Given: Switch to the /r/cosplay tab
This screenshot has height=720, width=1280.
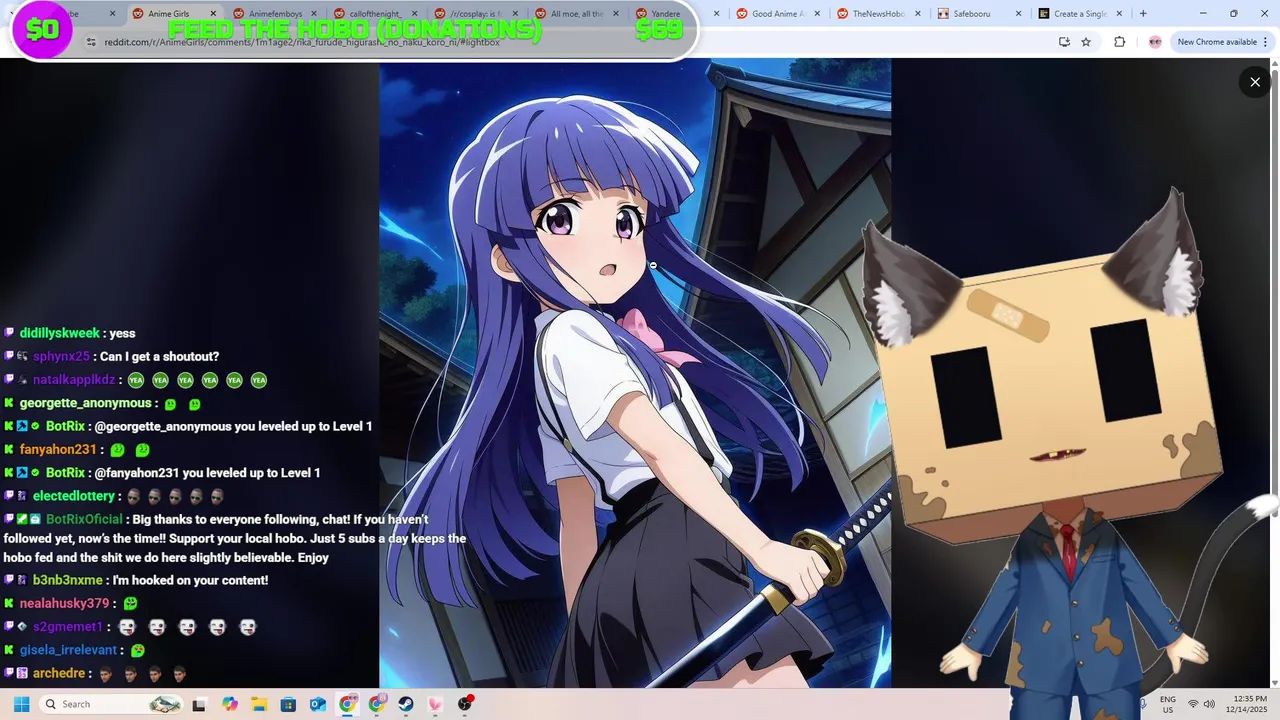Looking at the screenshot, I should click(x=475, y=14).
